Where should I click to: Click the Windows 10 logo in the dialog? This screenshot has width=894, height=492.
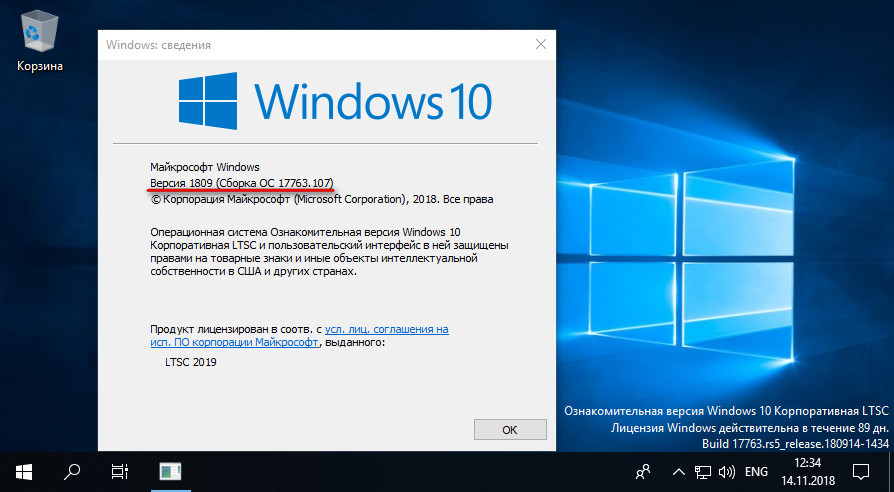click(335, 101)
